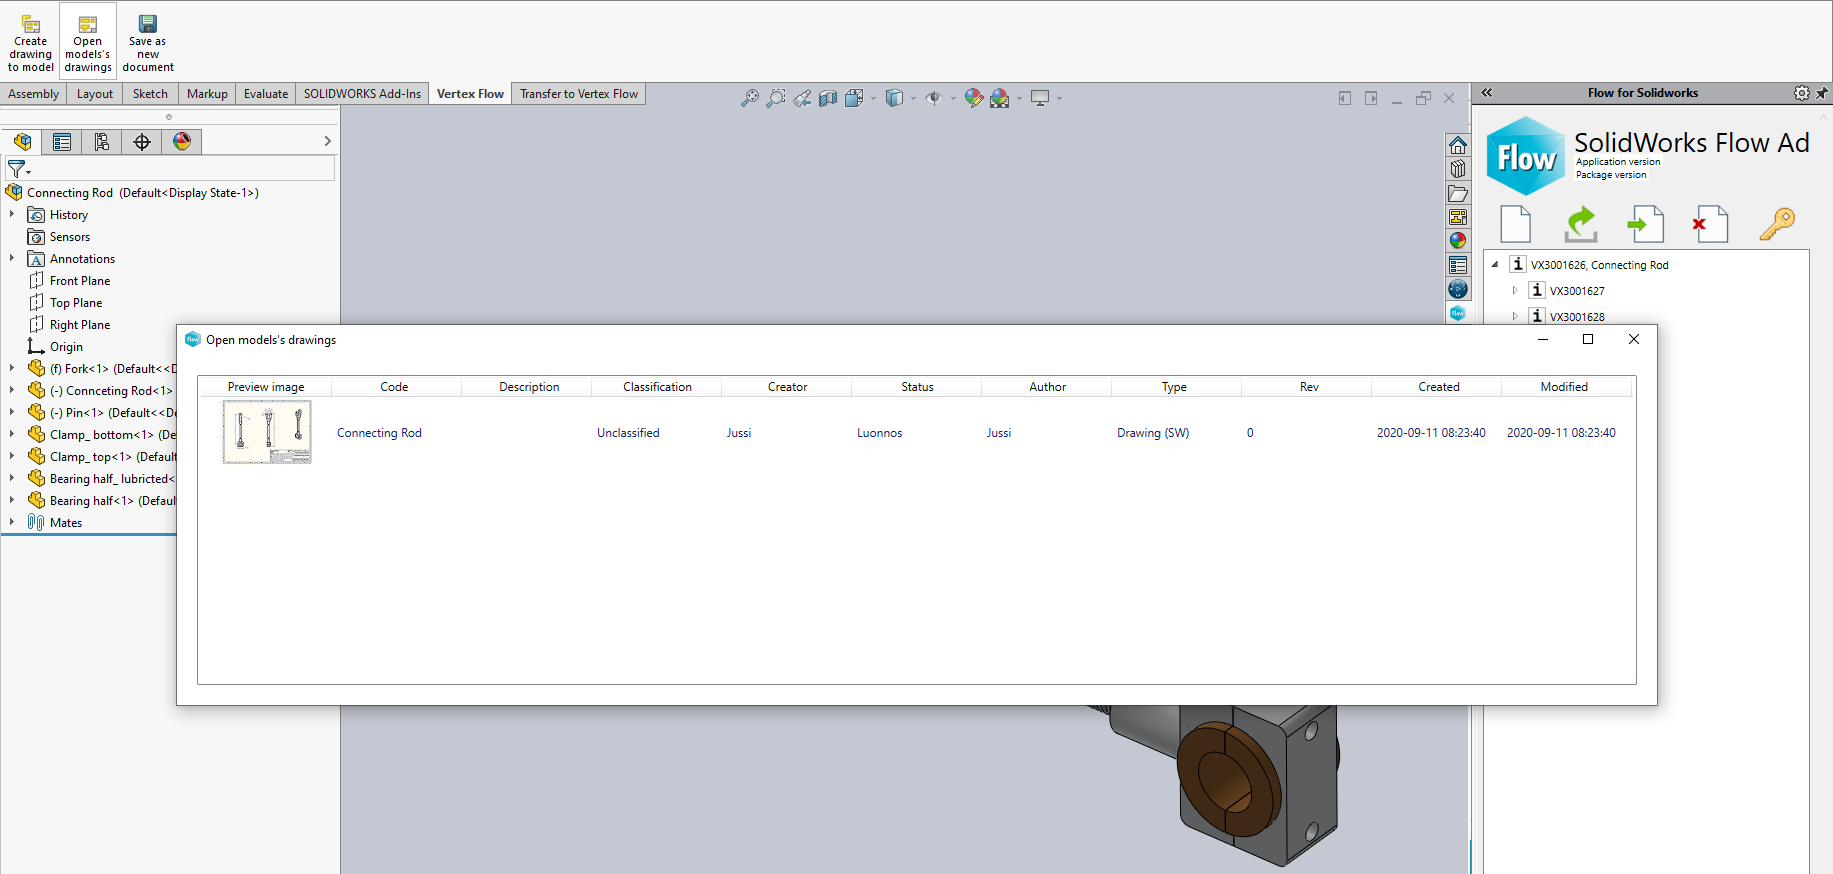Click the Save as new document icon

coord(148,41)
